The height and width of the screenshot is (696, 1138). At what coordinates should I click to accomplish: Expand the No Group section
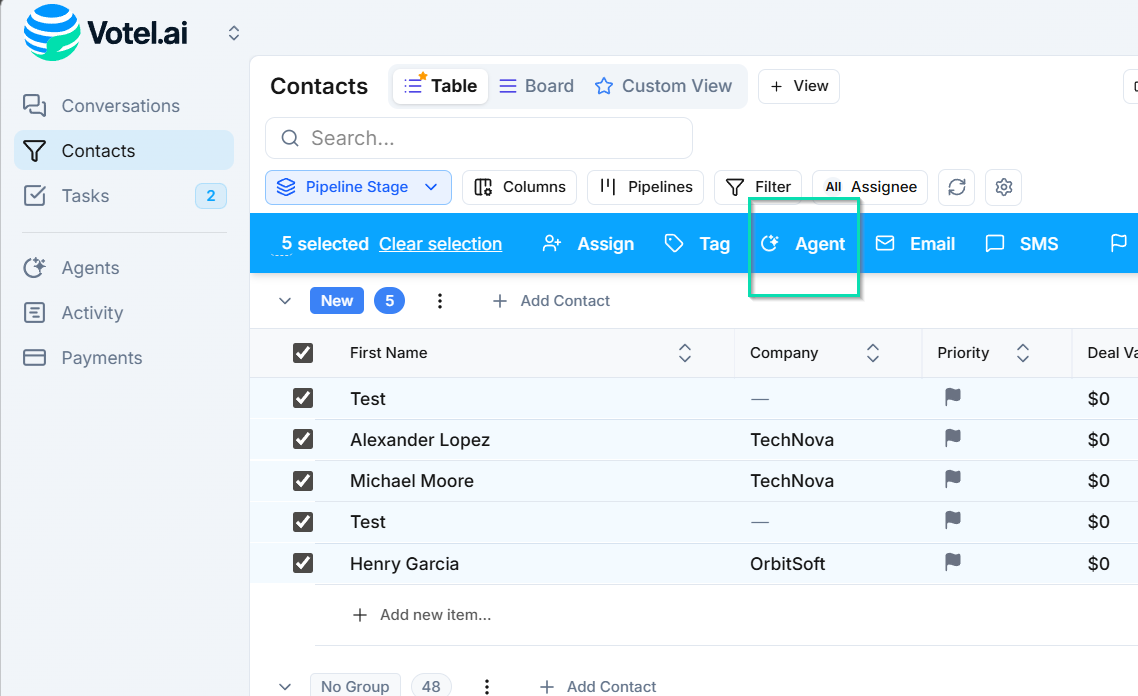[285, 686]
